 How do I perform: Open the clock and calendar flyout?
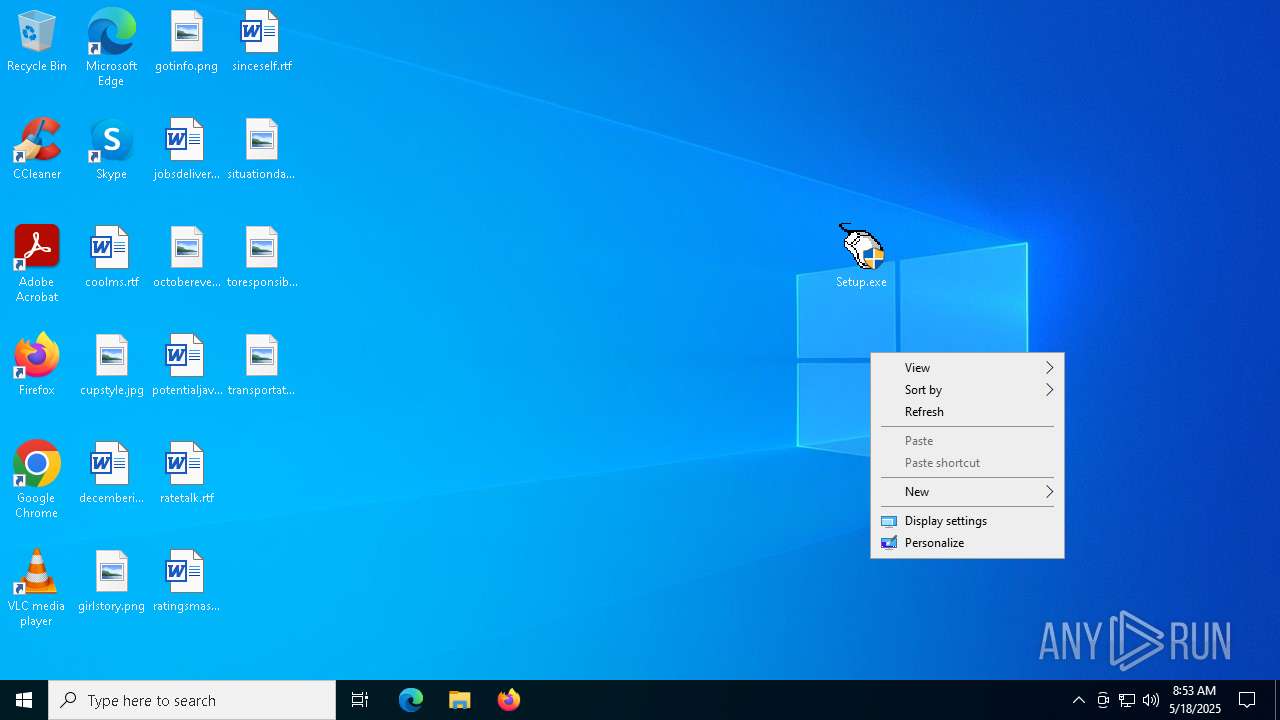click(1194, 700)
